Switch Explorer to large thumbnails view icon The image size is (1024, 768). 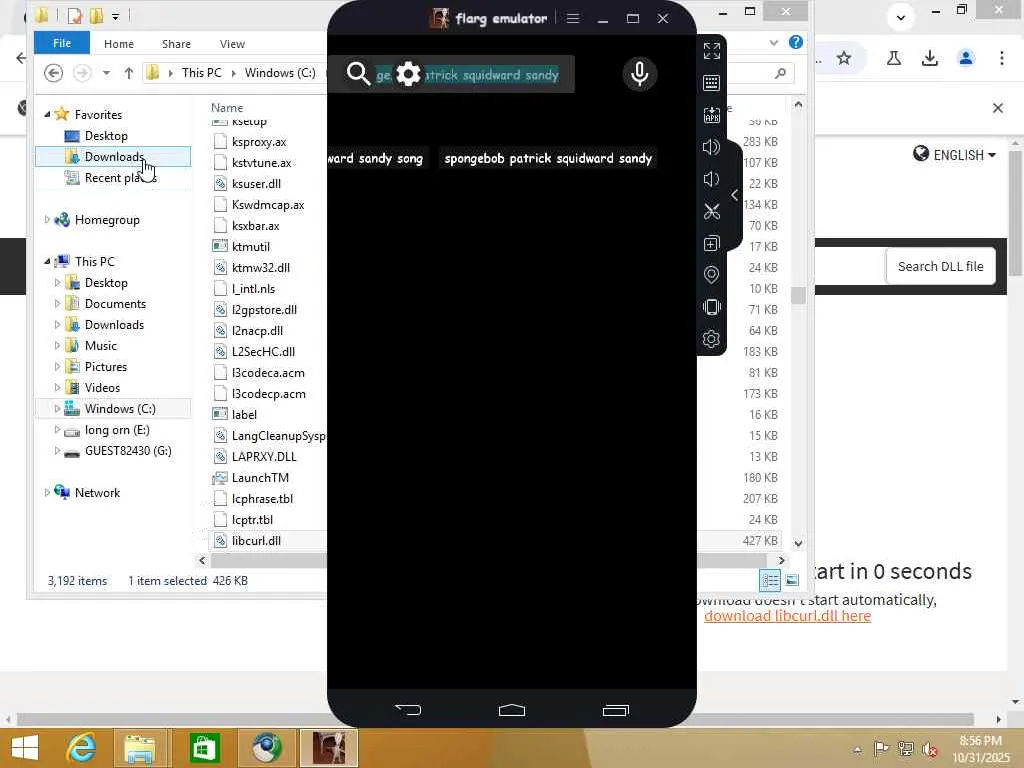tap(792, 580)
